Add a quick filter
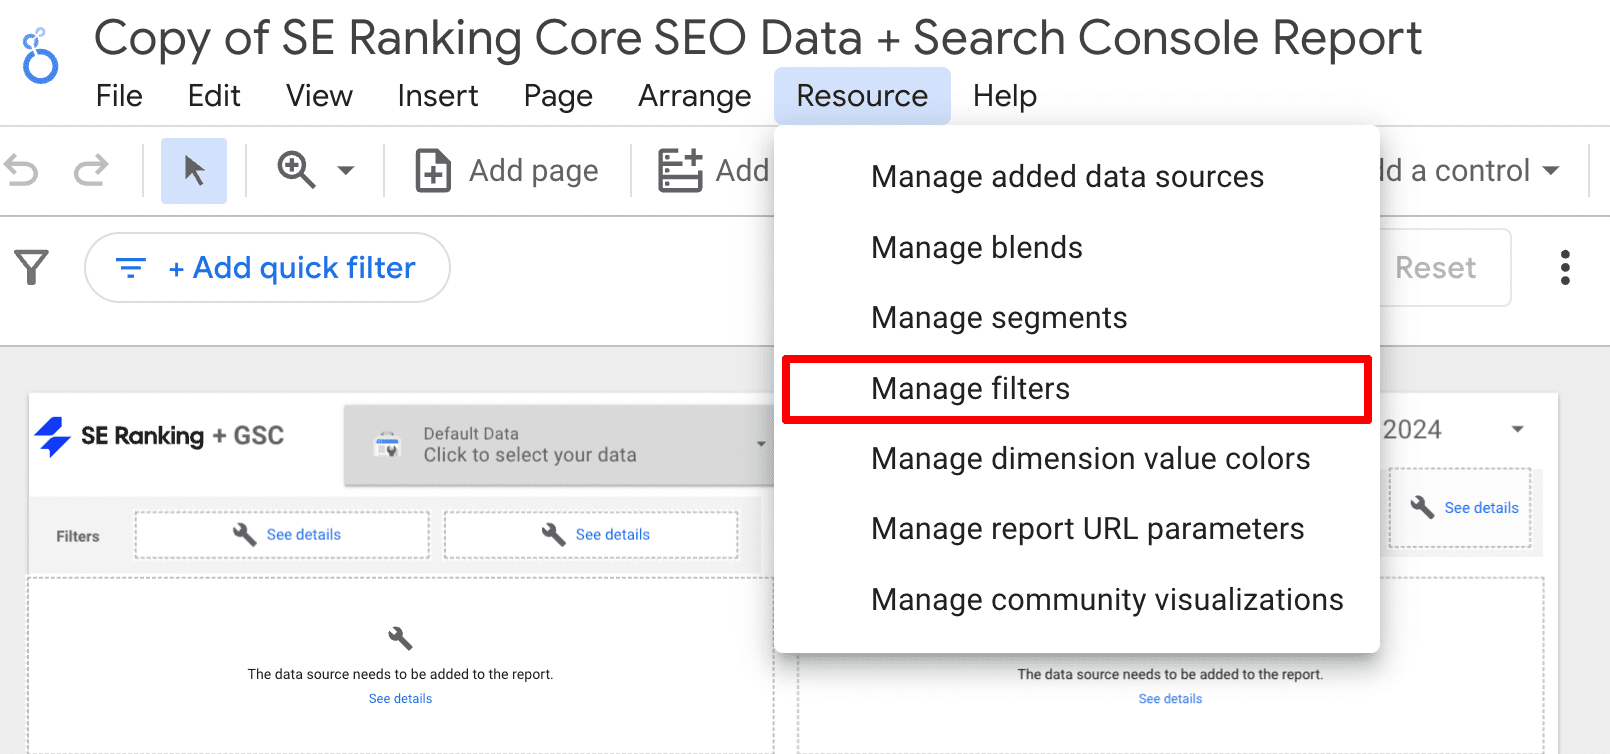Screen dimensions: 1610x754 [x=267, y=268]
